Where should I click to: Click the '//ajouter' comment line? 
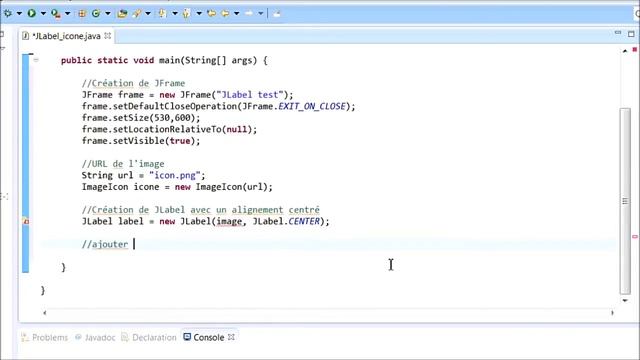[x=105, y=244]
